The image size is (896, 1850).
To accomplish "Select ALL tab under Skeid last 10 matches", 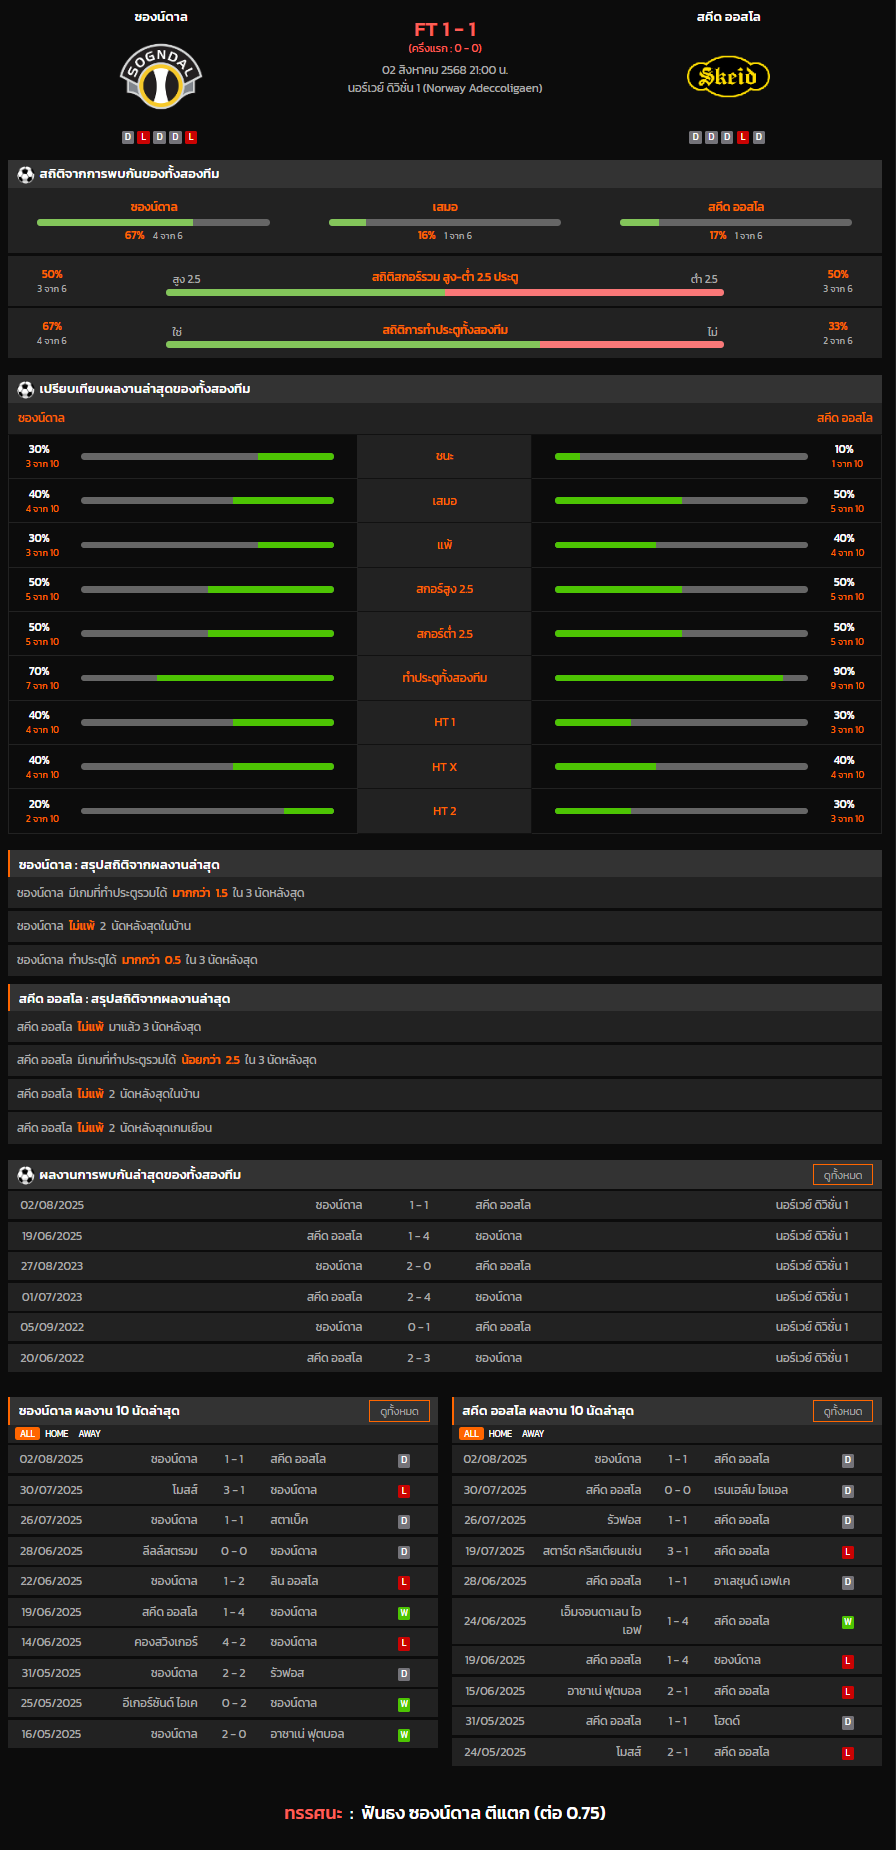I will tap(471, 1434).
